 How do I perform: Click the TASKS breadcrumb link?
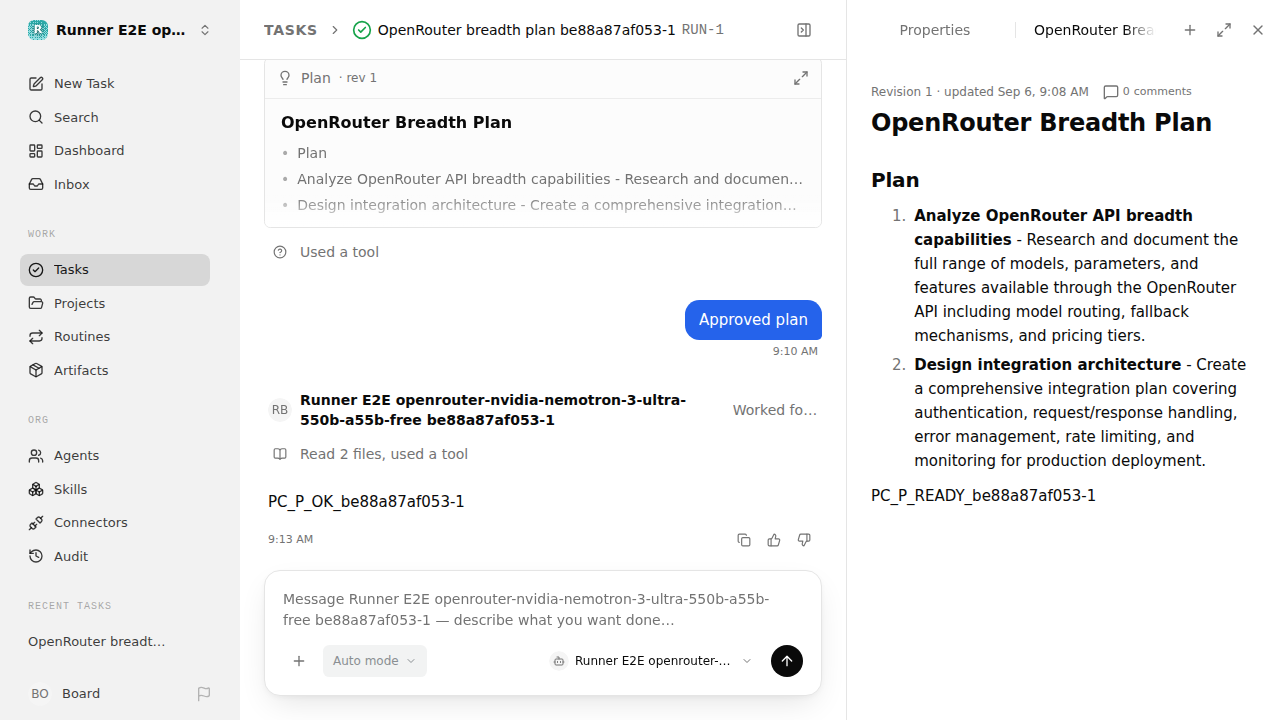coord(290,30)
